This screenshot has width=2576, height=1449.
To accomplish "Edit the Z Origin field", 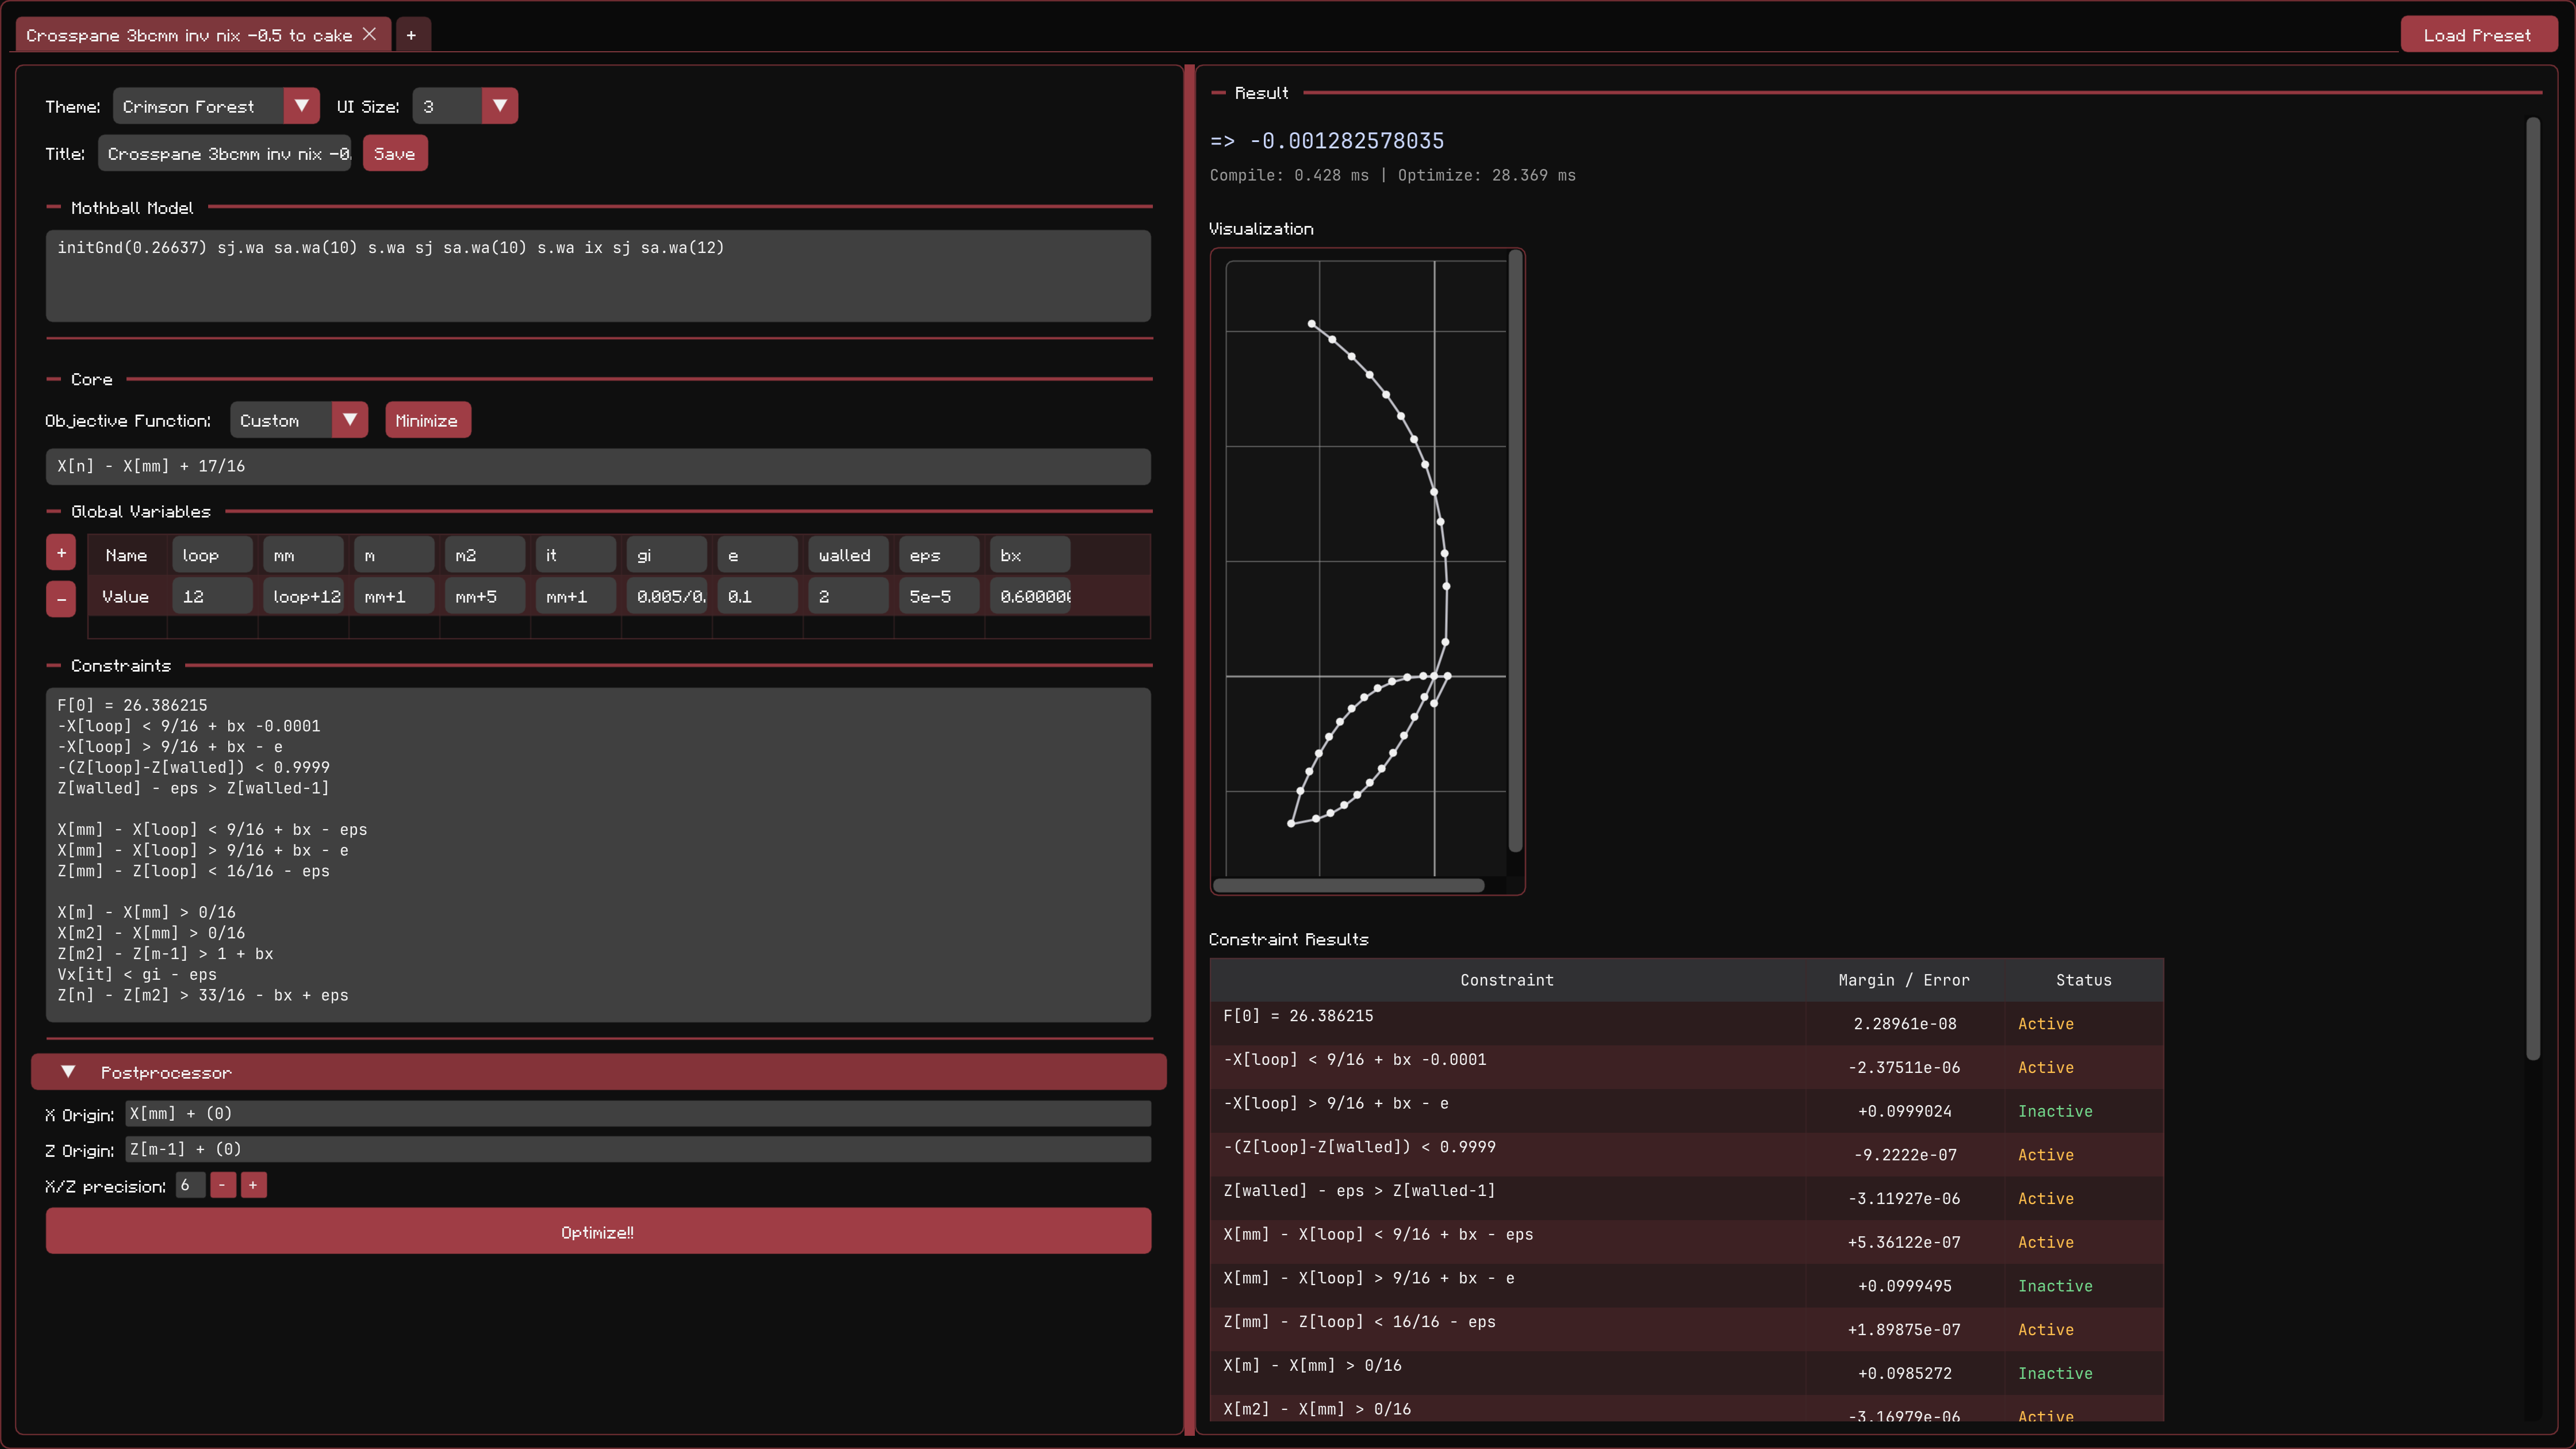I will pos(638,1150).
